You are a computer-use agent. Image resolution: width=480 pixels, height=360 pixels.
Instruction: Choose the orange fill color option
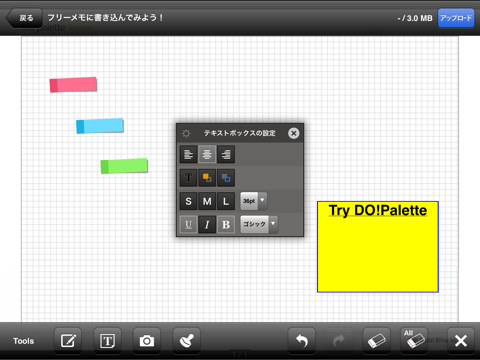(x=207, y=178)
